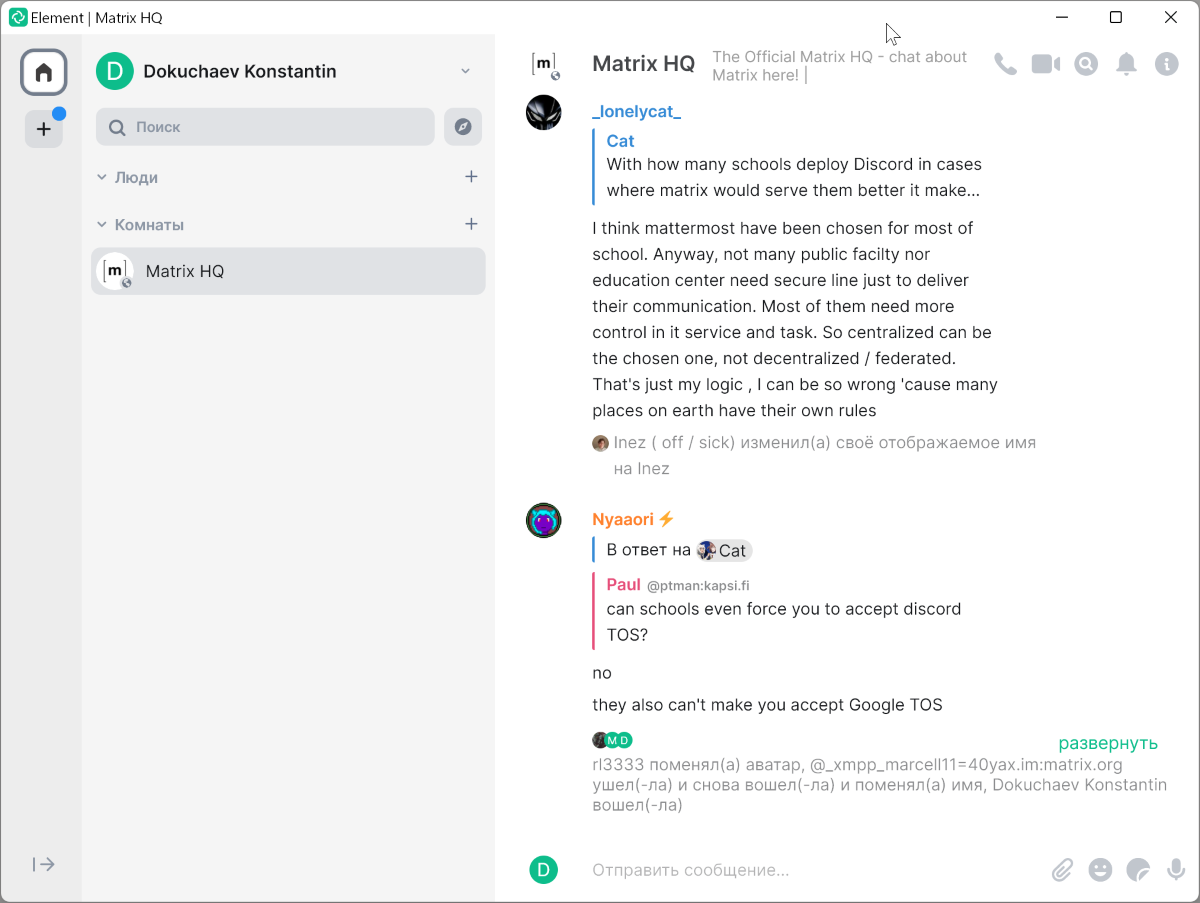Click own avatar D beside composer

(x=543, y=870)
